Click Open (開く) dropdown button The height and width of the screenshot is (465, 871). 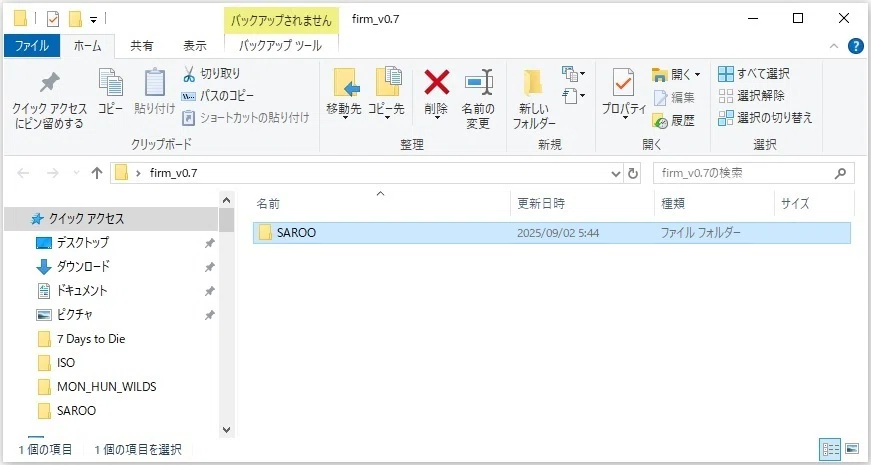676,74
